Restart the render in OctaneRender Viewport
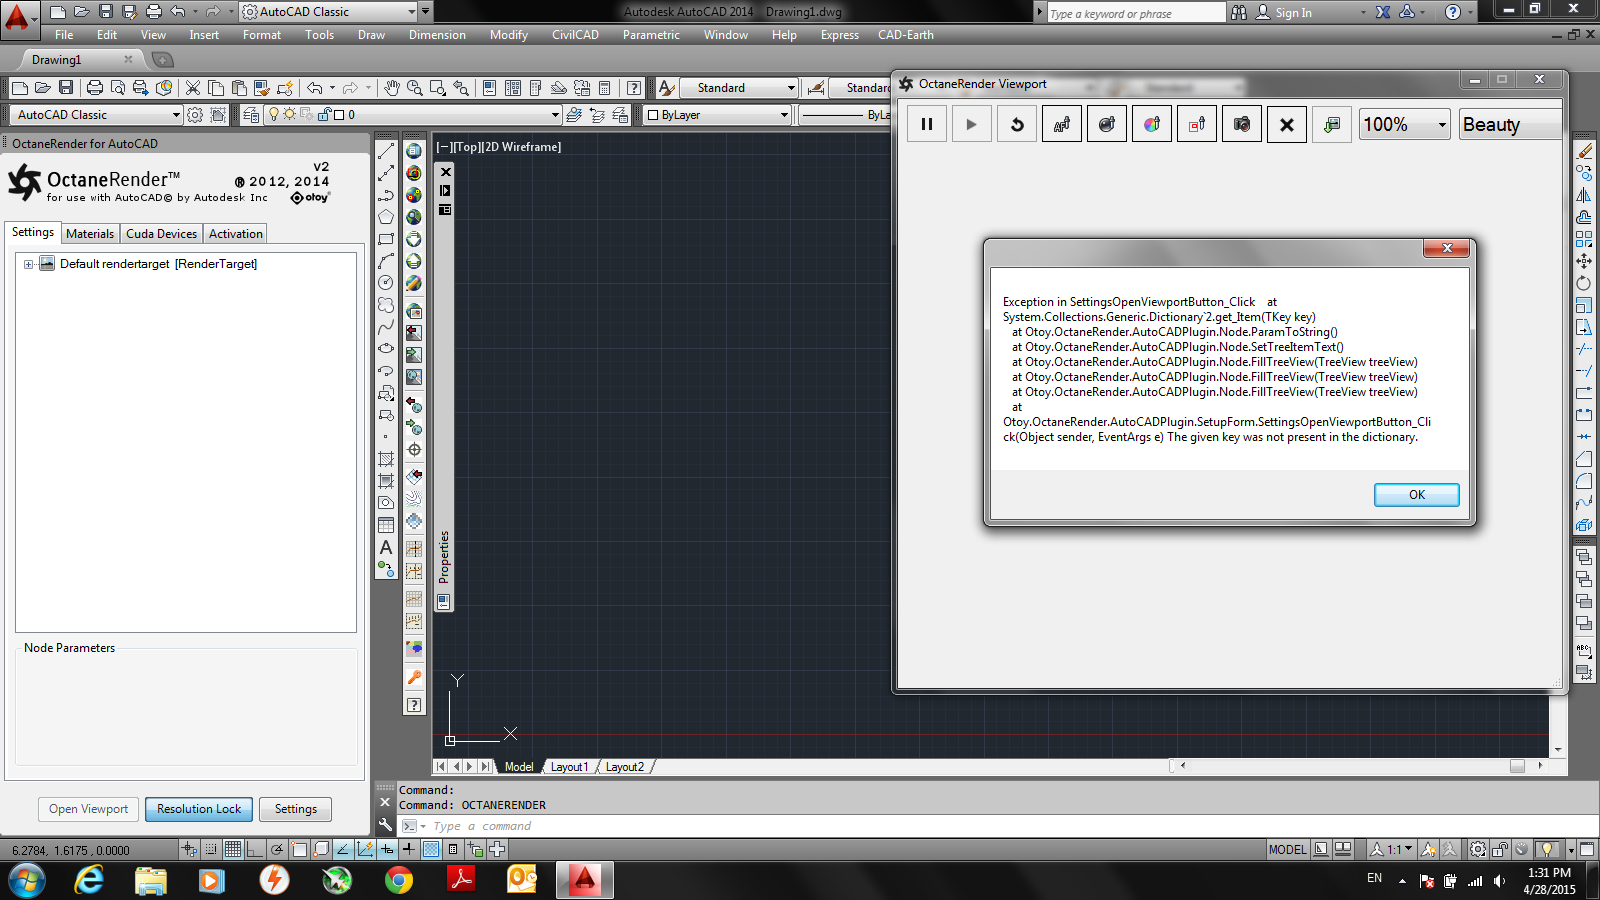This screenshot has width=1600, height=900. pyautogui.click(x=1017, y=125)
